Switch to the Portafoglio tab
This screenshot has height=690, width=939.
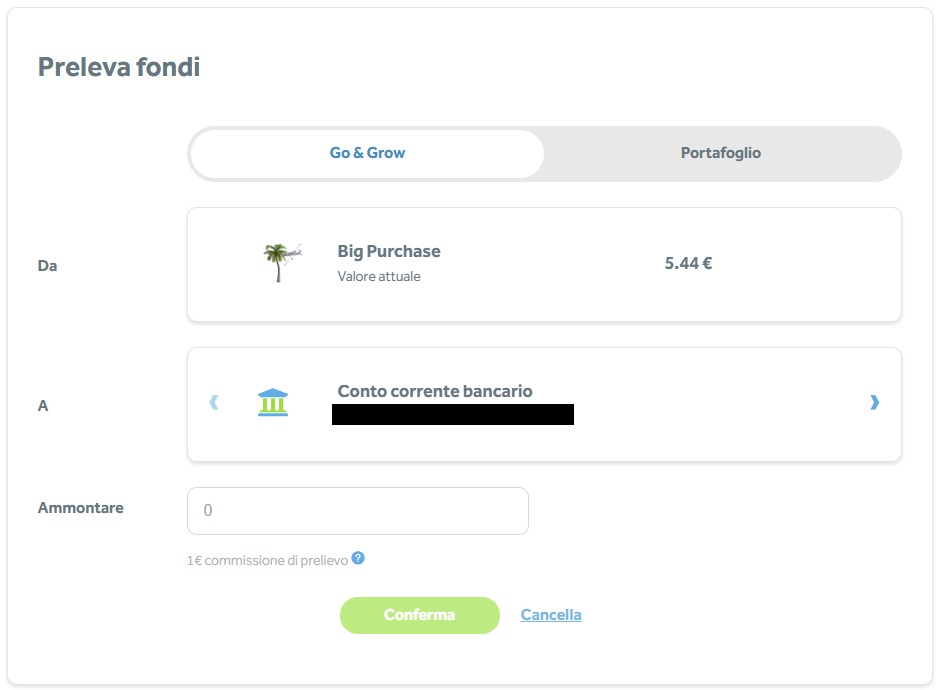pos(720,153)
